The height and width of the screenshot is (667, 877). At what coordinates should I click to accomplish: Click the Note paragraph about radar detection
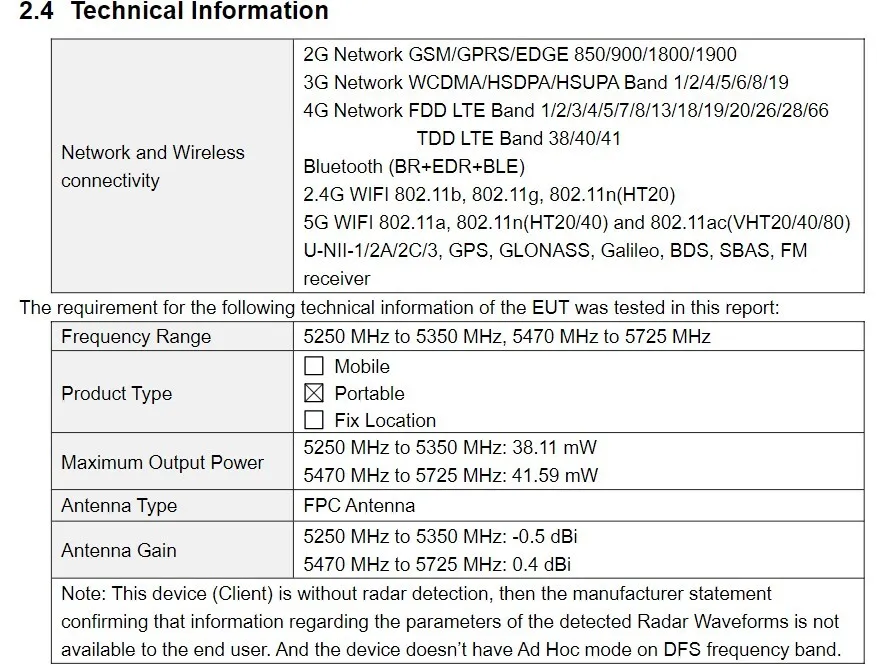[450, 621]
